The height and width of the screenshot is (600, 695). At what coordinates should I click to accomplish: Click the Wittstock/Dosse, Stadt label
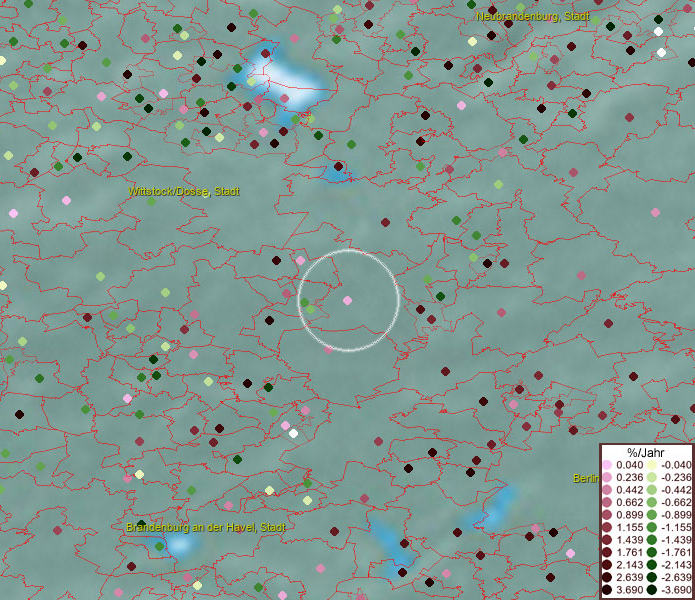[x=184, y=191]
